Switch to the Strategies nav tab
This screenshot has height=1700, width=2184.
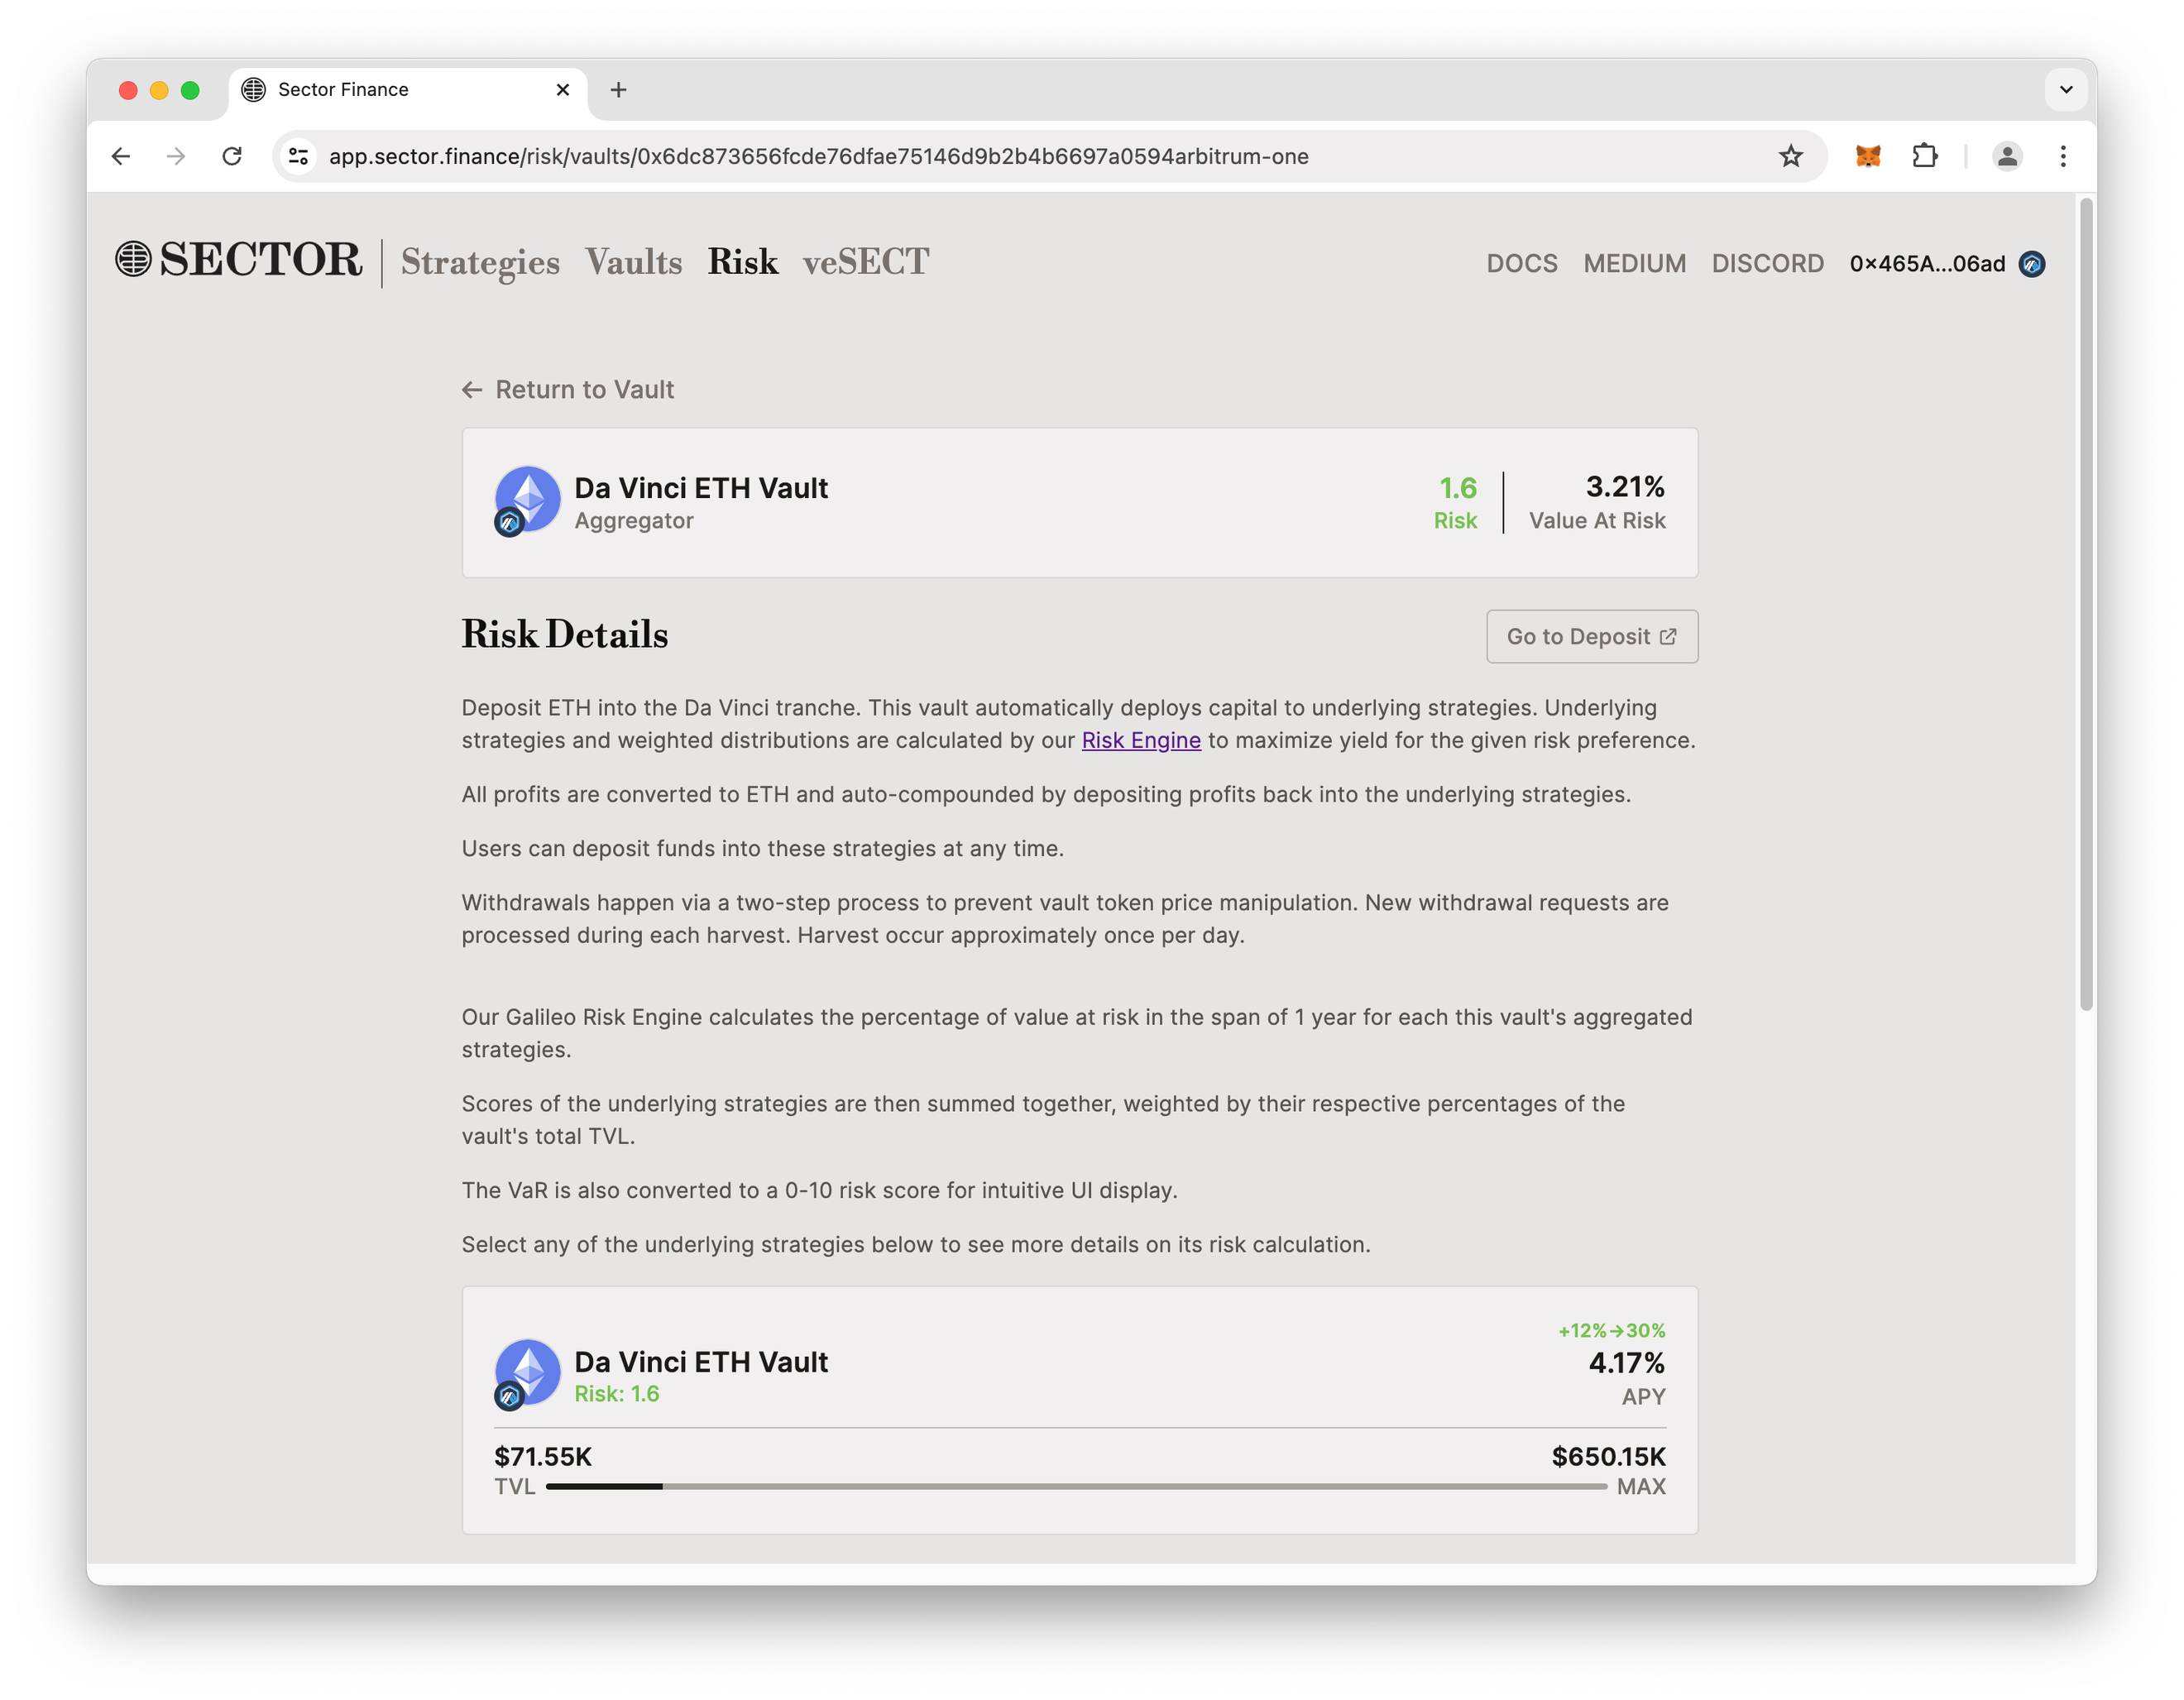tap(480, 262)
